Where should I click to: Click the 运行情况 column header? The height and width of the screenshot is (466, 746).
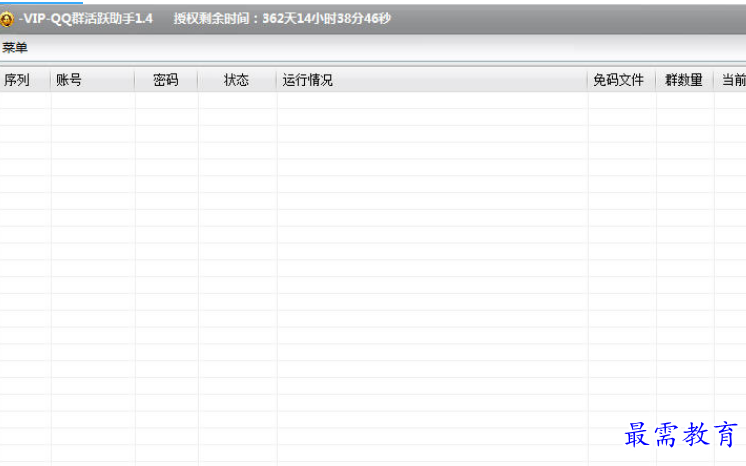432,80
